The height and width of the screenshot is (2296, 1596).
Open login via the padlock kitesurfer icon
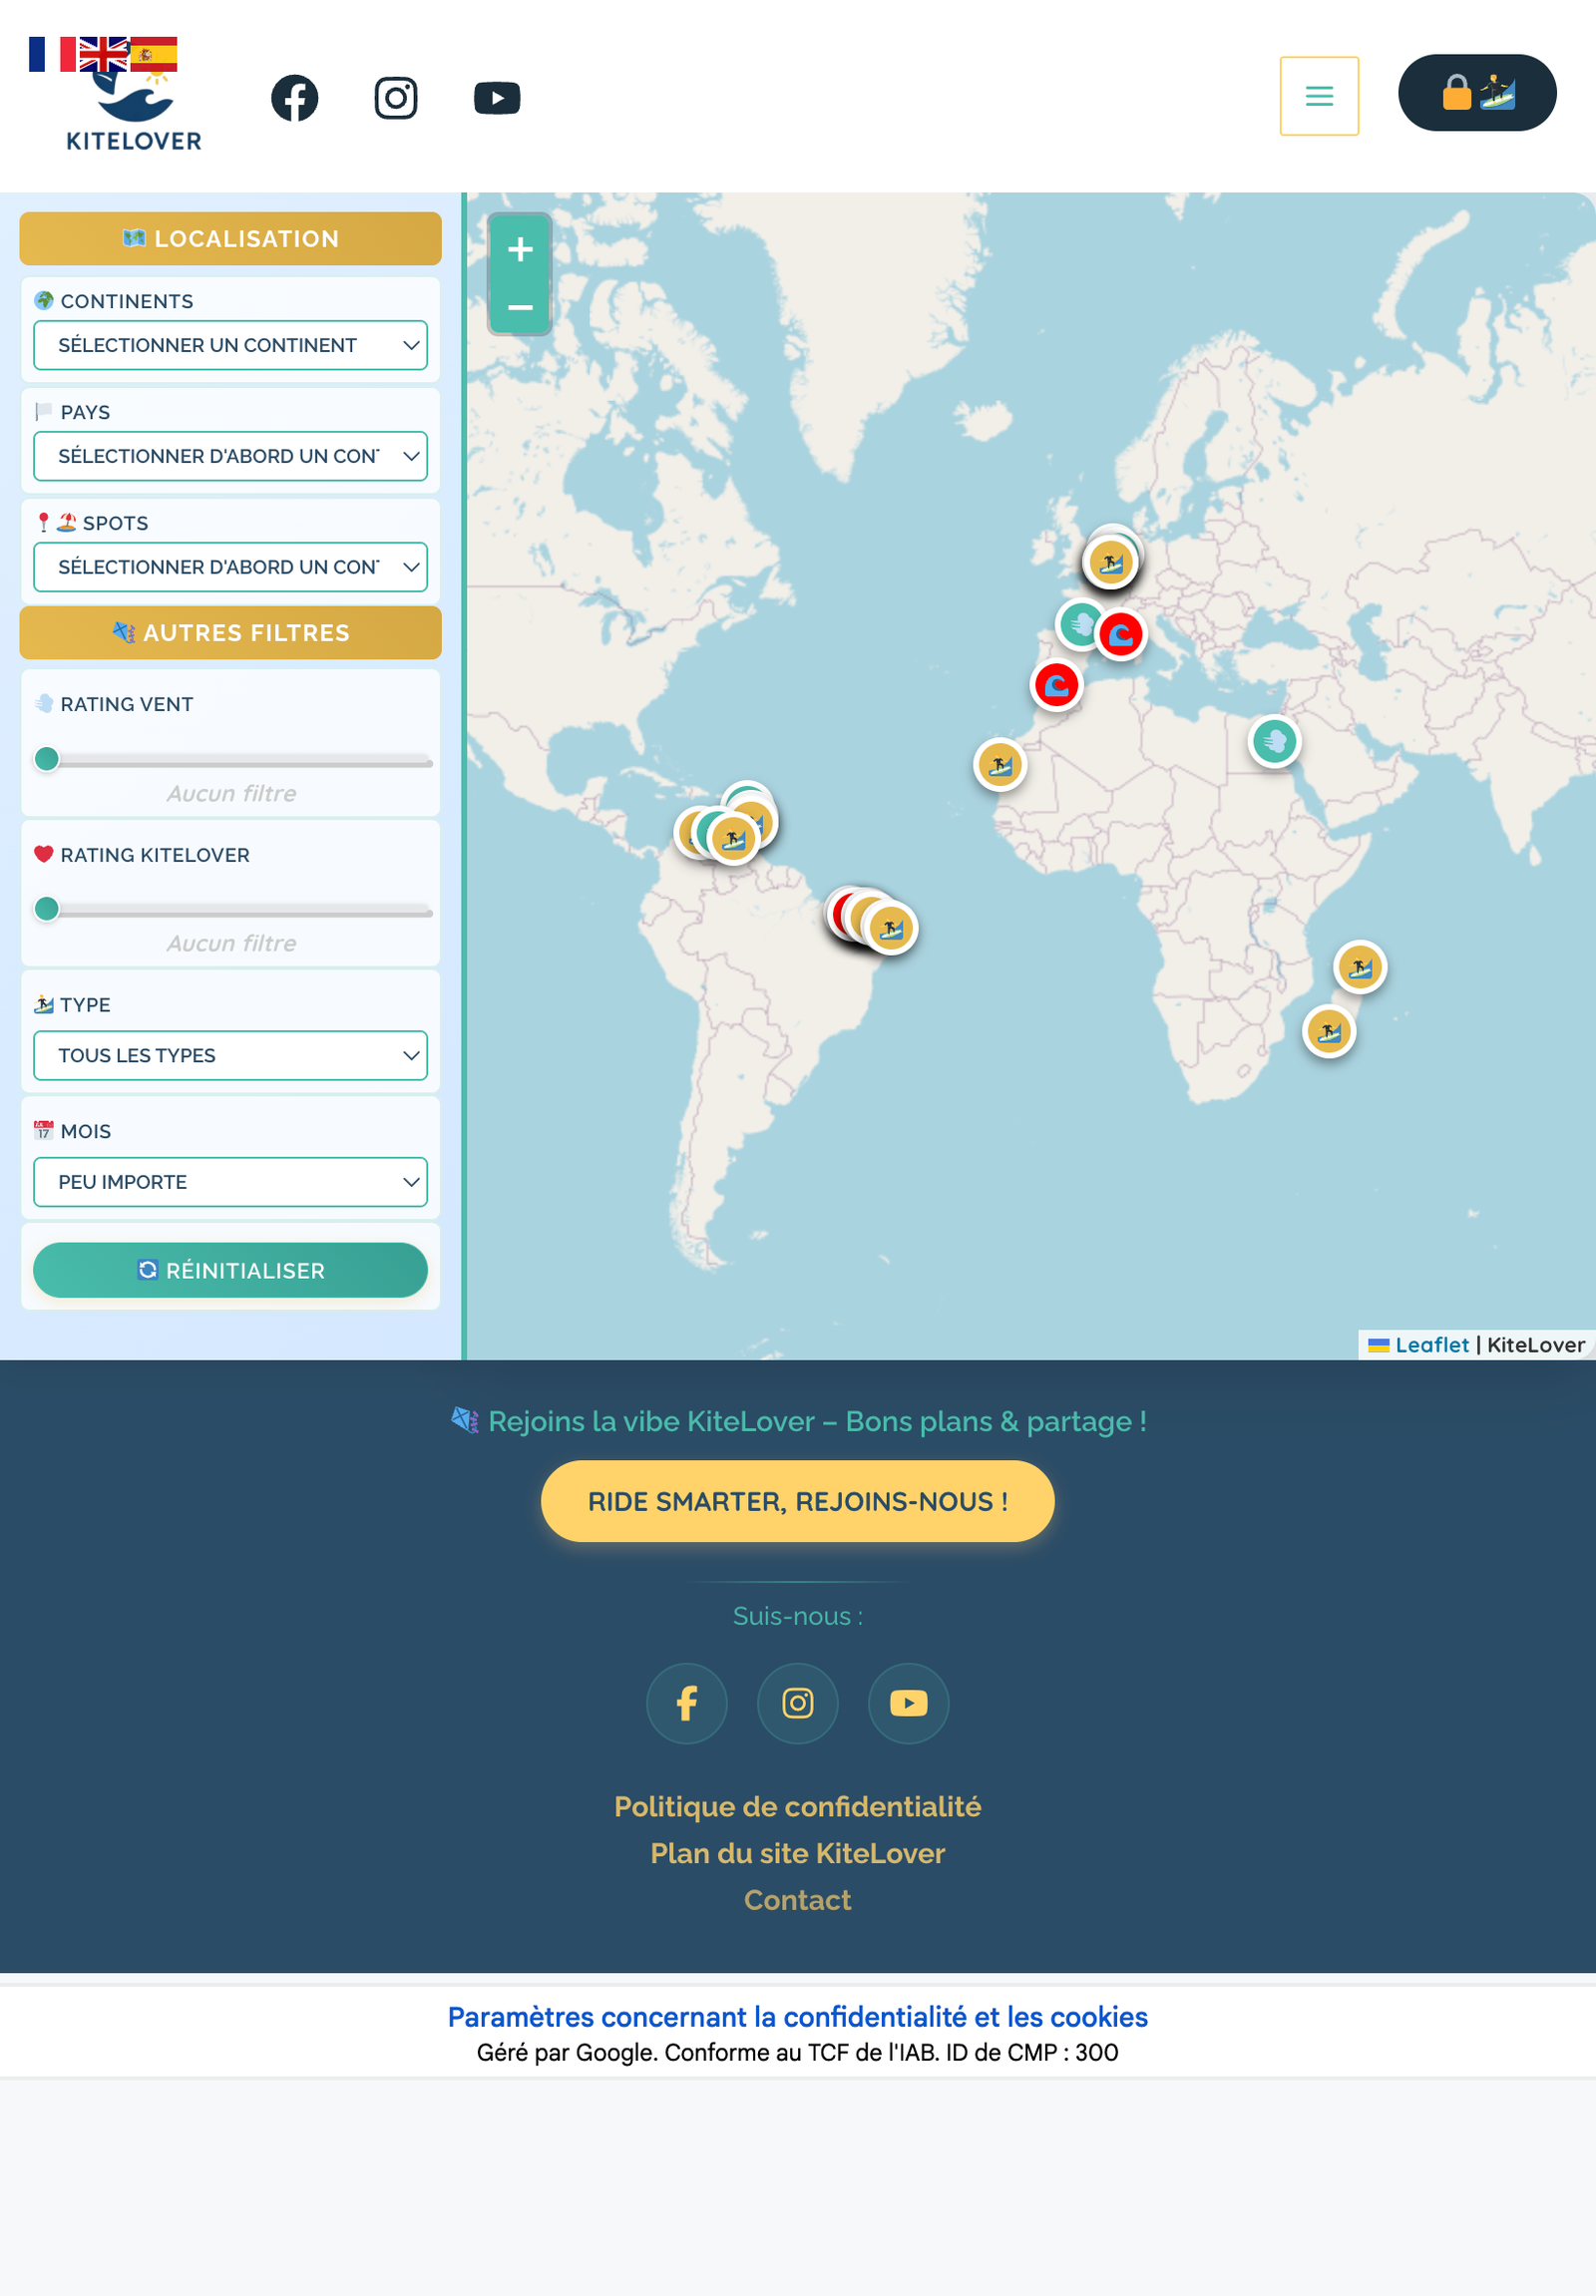pyautogui.click(x=1477, y=93)
